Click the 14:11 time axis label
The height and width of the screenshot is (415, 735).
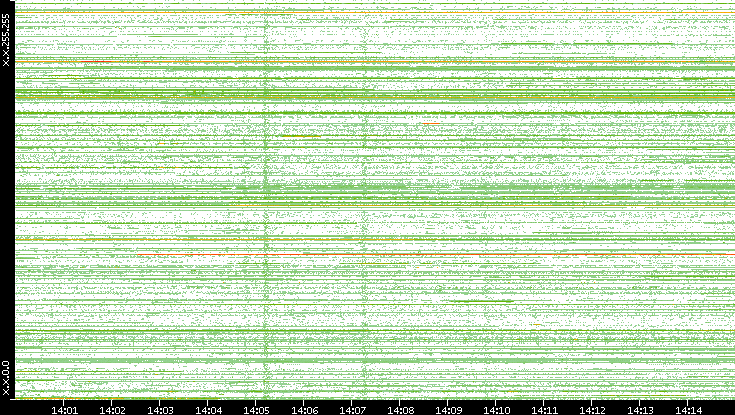click(x=544, y=410)
